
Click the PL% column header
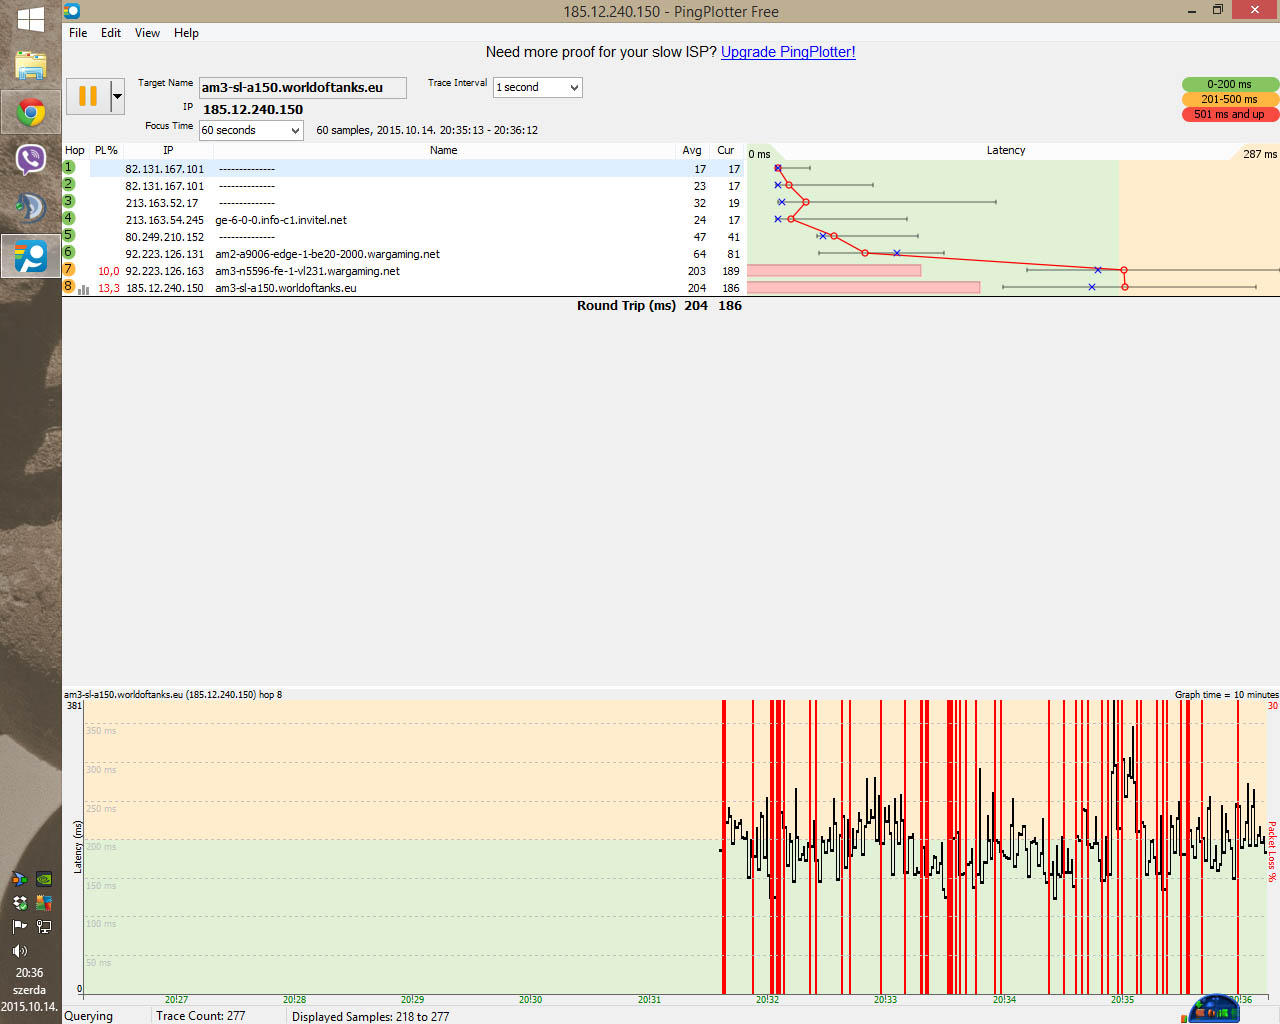tap(106, 150)
